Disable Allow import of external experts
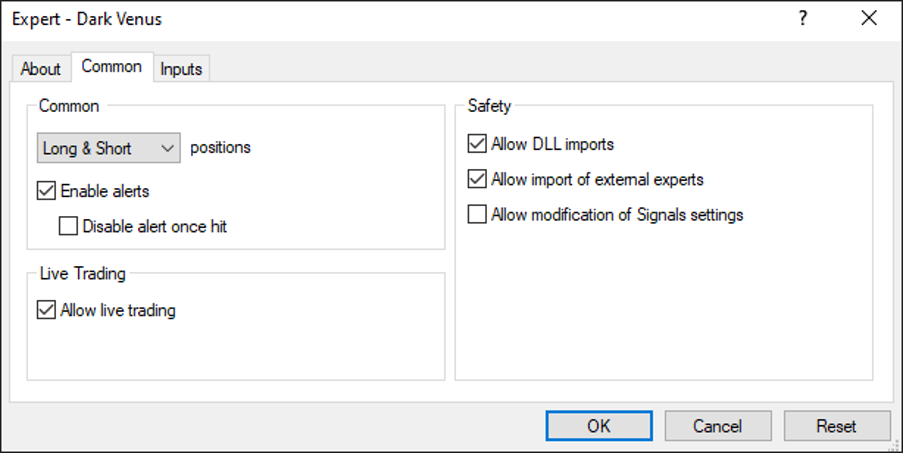Screen dimensions: 904x454 [x=477, y=180]
